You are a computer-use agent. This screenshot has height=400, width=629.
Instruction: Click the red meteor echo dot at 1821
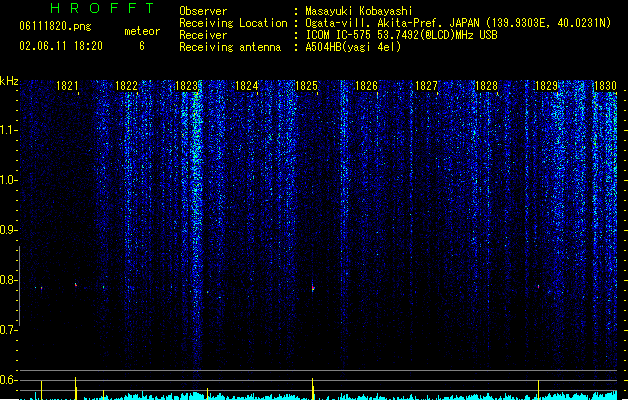[76, 285]
